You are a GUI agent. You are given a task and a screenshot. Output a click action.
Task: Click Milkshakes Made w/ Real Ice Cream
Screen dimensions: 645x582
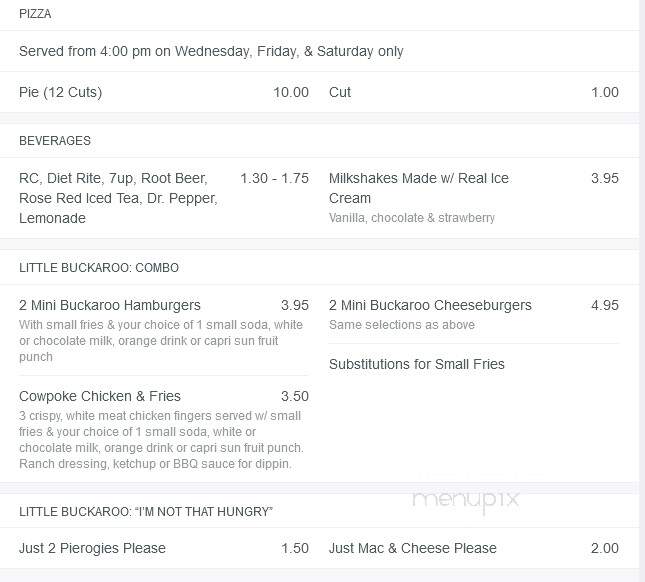[419, 188]
